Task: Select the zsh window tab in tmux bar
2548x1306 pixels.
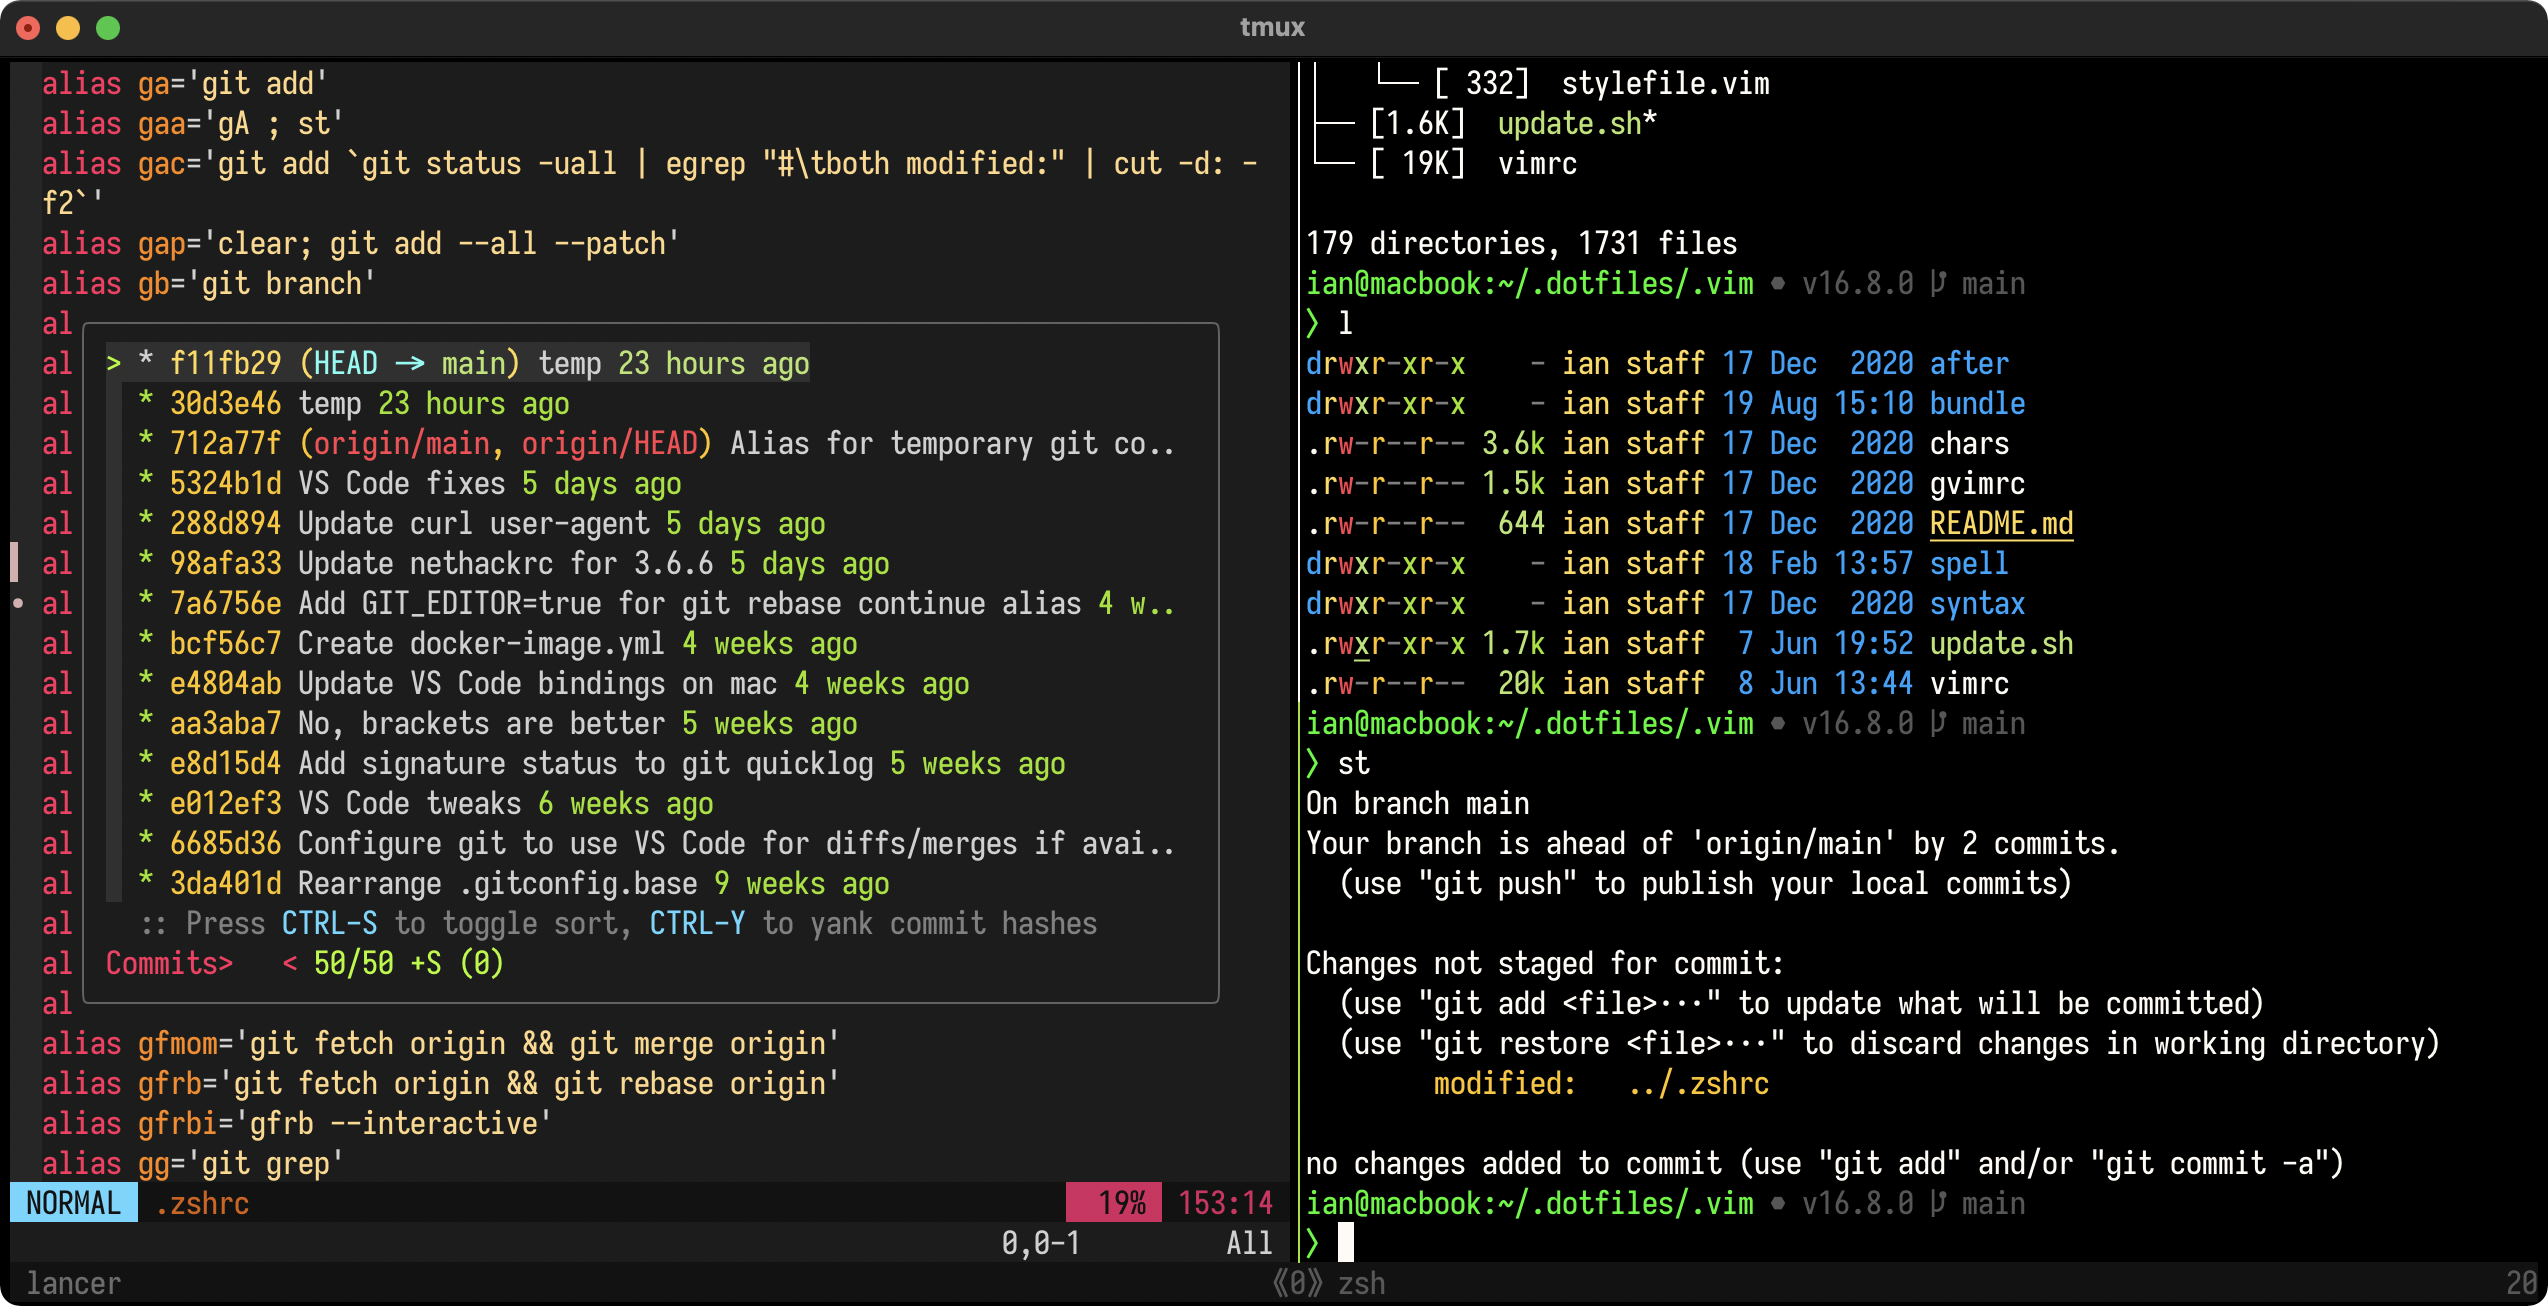Action: tap(1360, 1283)
